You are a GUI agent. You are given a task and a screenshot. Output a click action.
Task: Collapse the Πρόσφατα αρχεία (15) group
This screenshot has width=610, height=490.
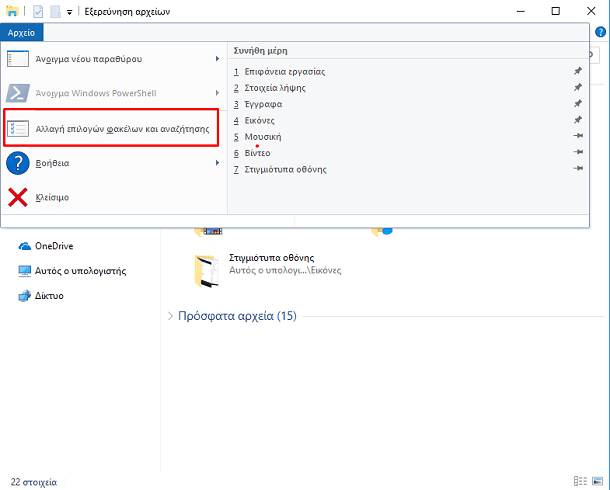pyautogui.click(x=170, y=316)
